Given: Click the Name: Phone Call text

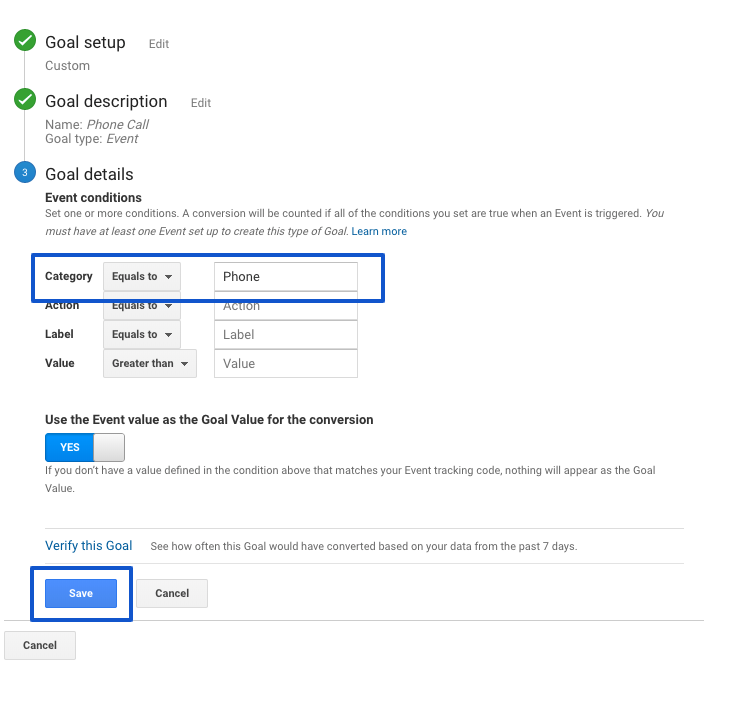Looking at the screenshot, I should (97, 124).
